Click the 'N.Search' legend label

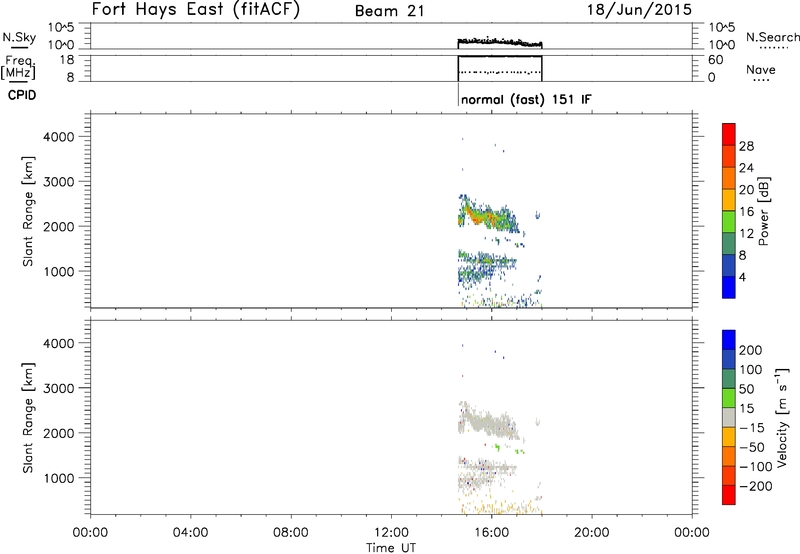[772, 37]
